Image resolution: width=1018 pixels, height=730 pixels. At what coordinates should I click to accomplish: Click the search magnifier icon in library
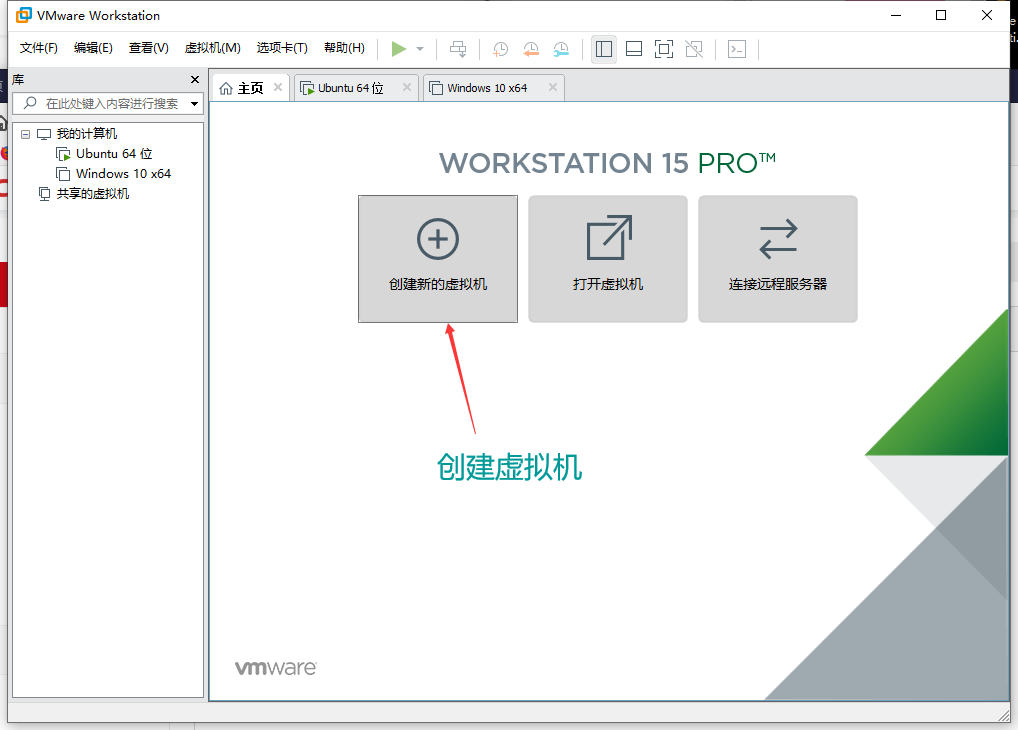tap(30, 103)
